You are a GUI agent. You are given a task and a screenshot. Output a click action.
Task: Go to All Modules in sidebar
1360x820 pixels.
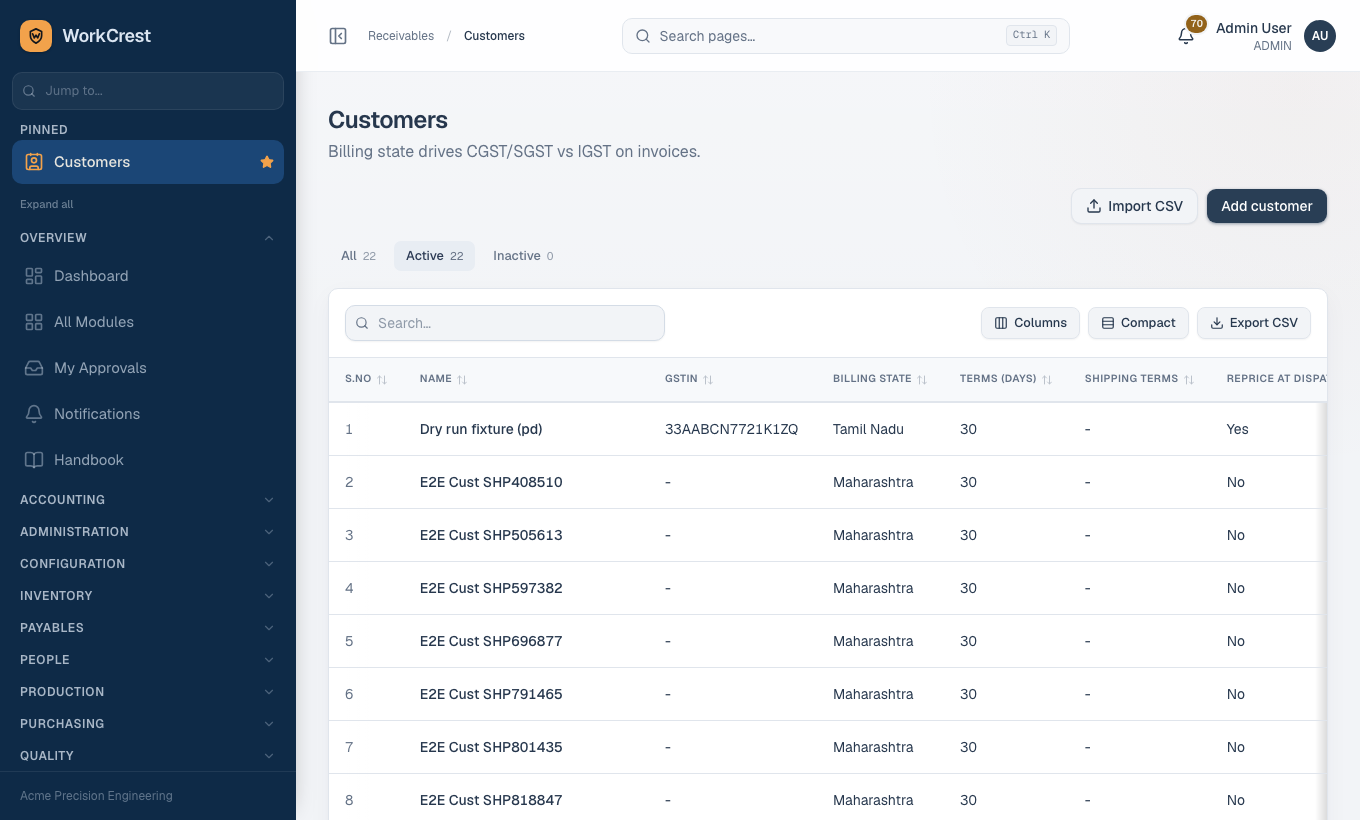click(x=148, y=322)
